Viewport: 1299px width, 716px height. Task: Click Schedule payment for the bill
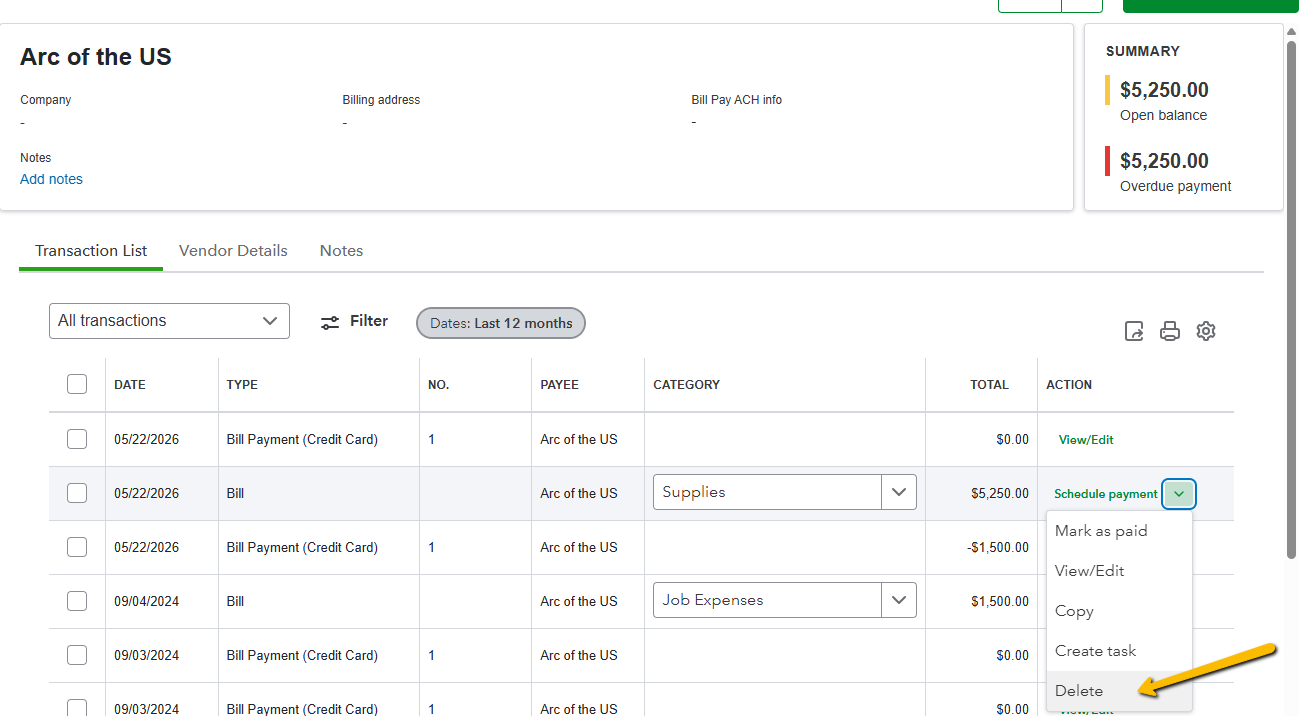[x=1105, y=494]
